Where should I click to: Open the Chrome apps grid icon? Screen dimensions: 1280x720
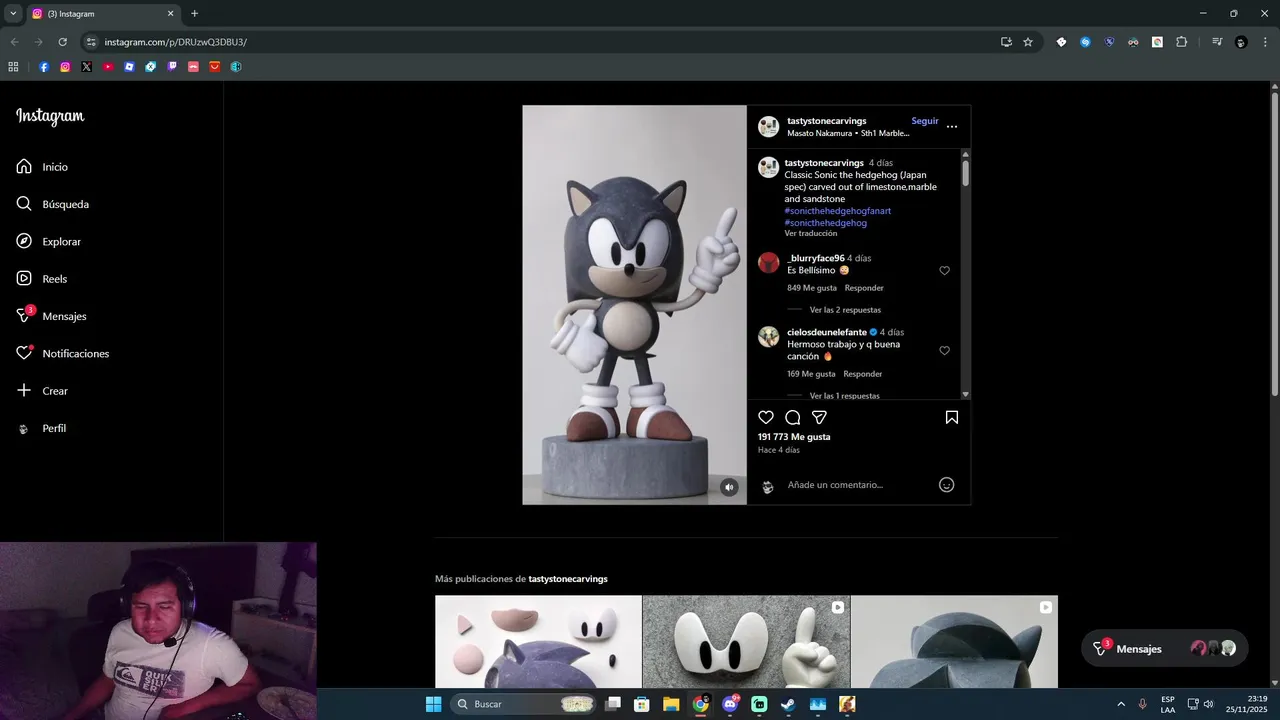click(13, 67)
